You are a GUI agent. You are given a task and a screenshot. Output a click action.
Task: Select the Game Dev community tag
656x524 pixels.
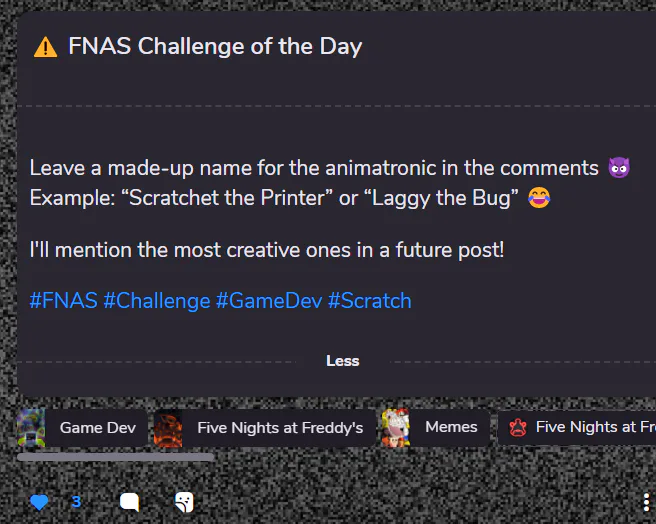tap(97, 428)
